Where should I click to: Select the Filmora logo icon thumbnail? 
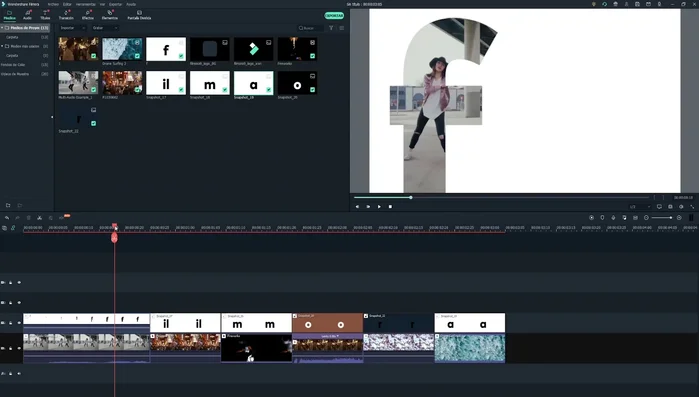click(x=254, y=49)
